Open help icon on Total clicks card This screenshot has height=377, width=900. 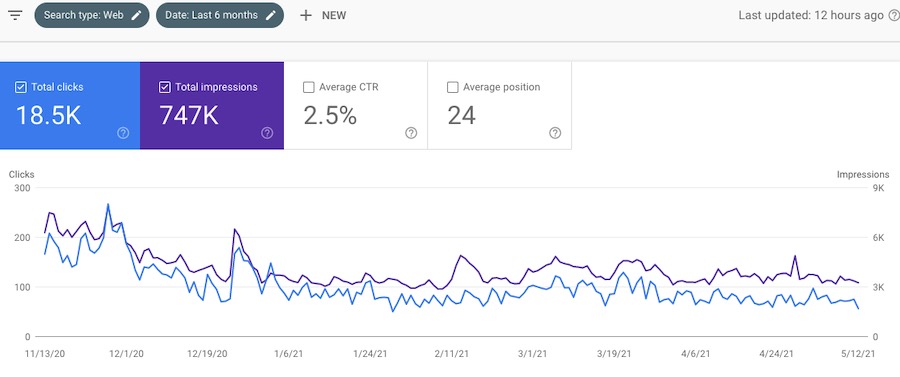123,133
